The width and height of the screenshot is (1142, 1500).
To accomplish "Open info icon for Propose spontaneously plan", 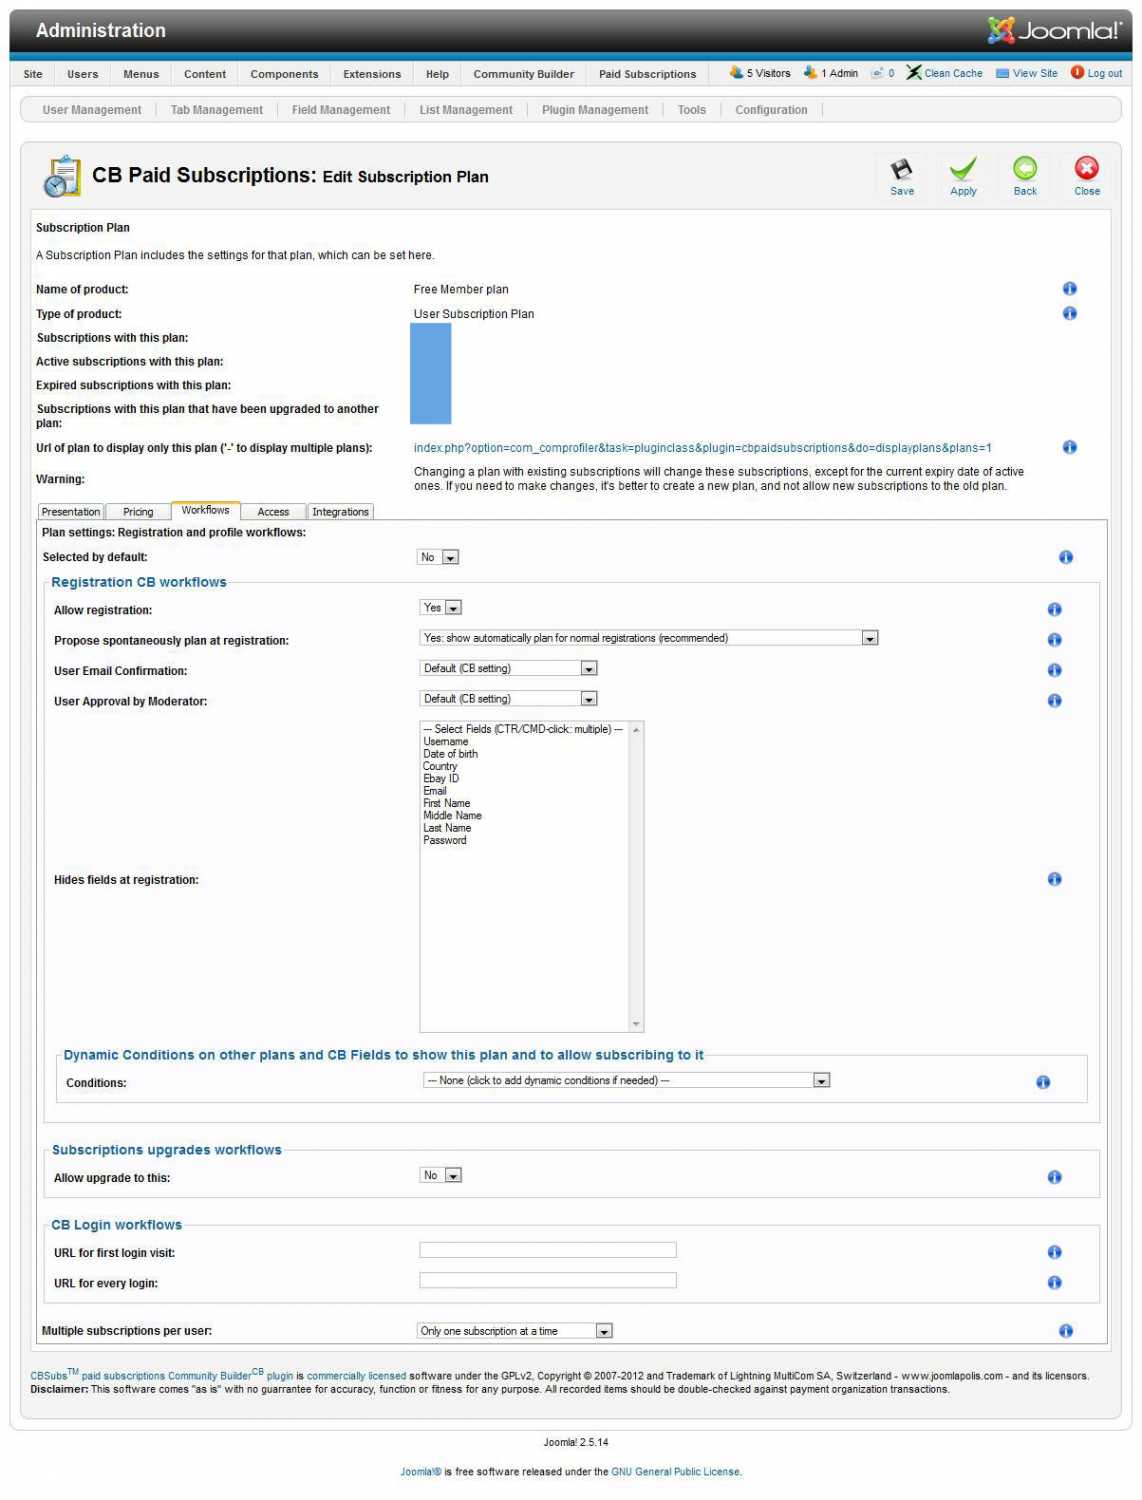I will [1054, 640].
